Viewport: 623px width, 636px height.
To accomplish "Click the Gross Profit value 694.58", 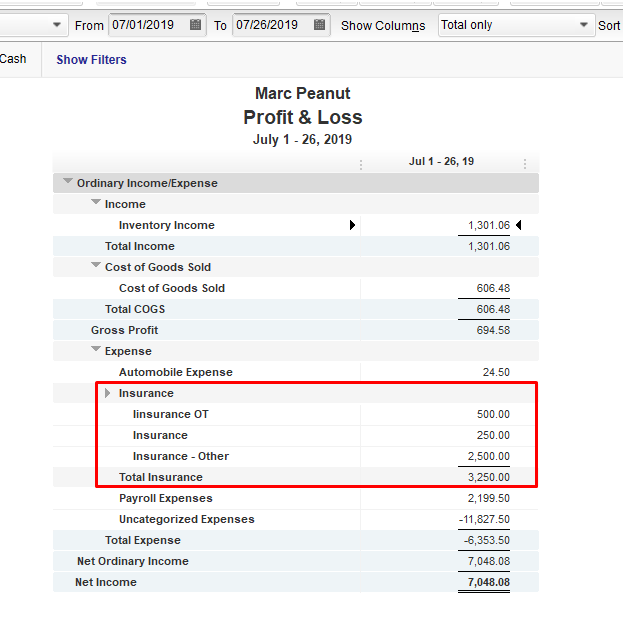I will (x=493, y=330).
